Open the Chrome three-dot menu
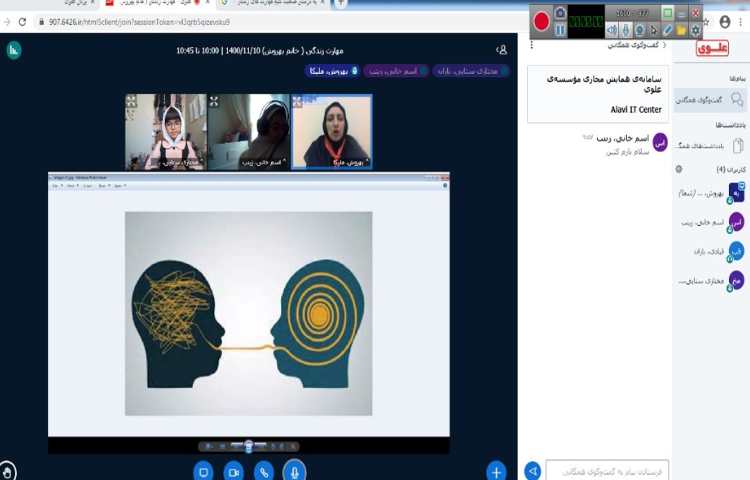 click(741, 22)
